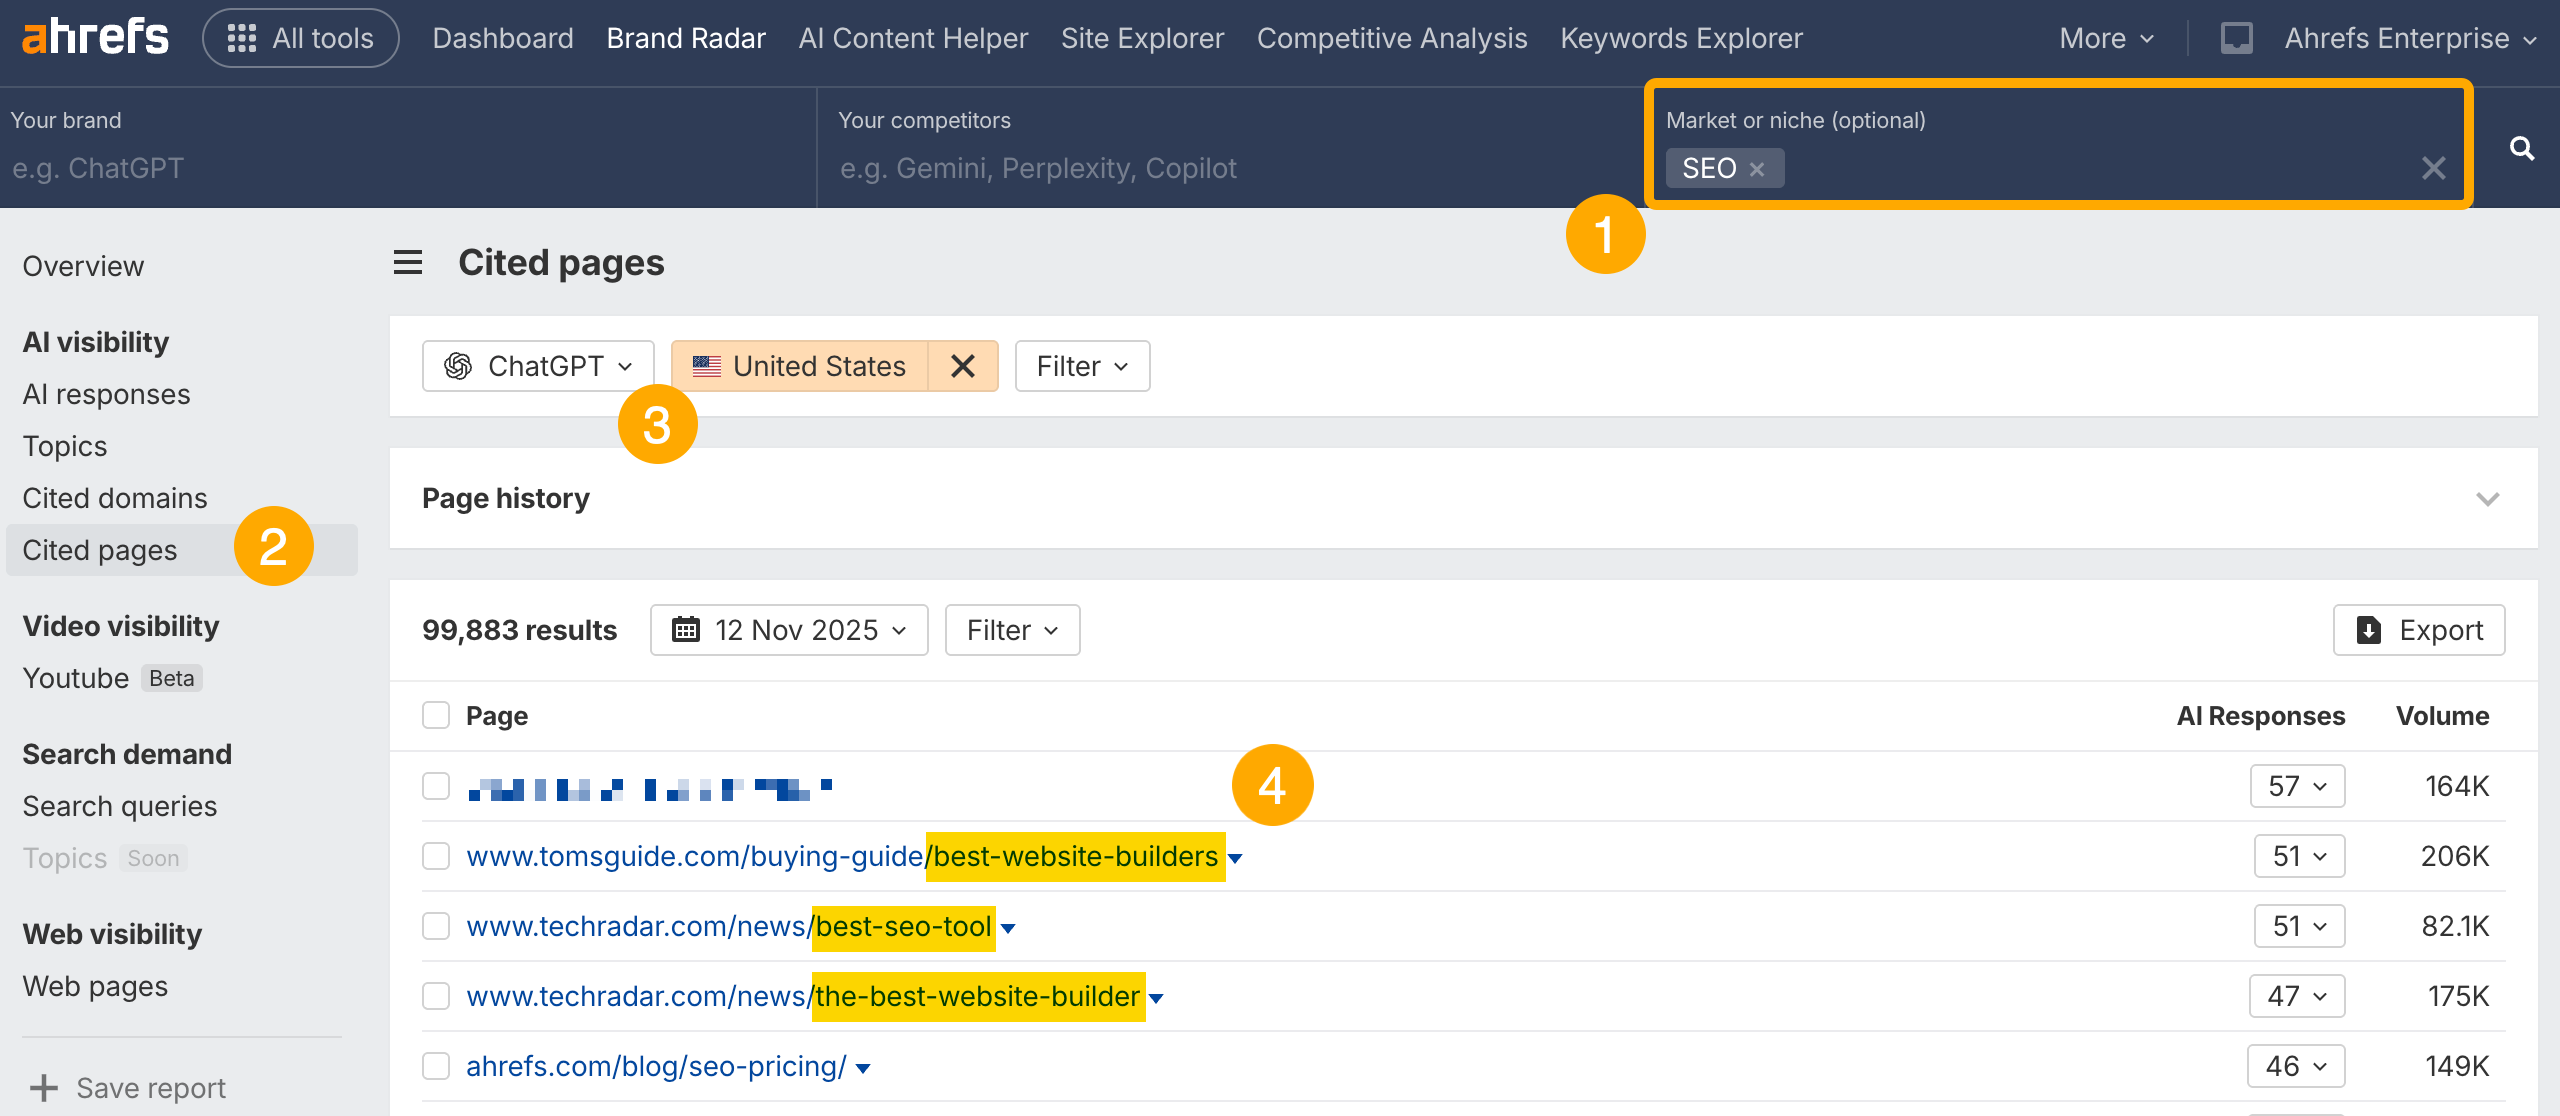
Task: Toggle the sidebar hamburger menu
Action: coord(408,263)
